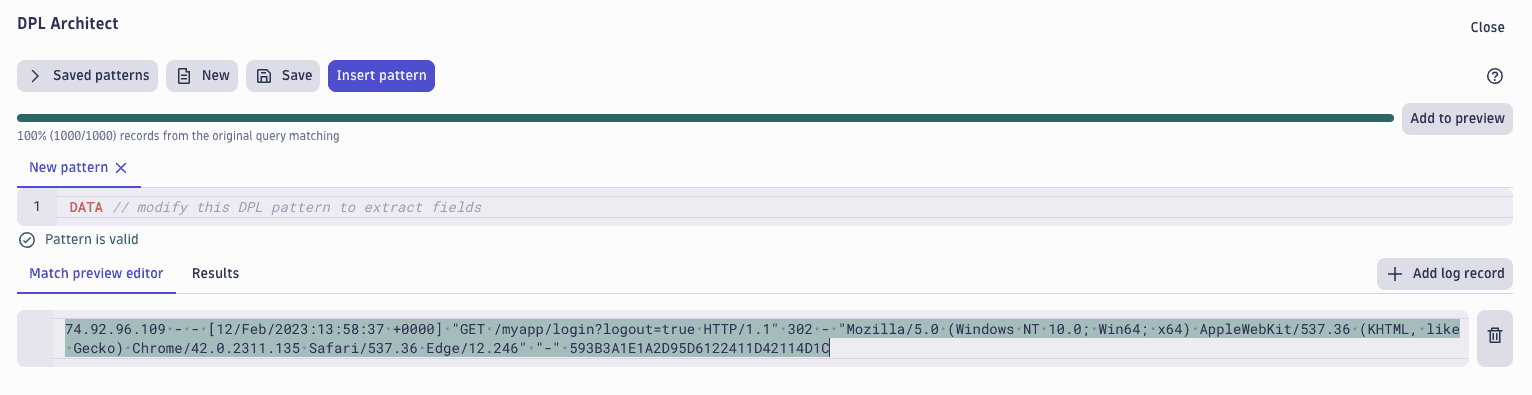Click into the DPL pattern editor line
The width and height of the screenshot is (1532, 395).
click(764, 207)
